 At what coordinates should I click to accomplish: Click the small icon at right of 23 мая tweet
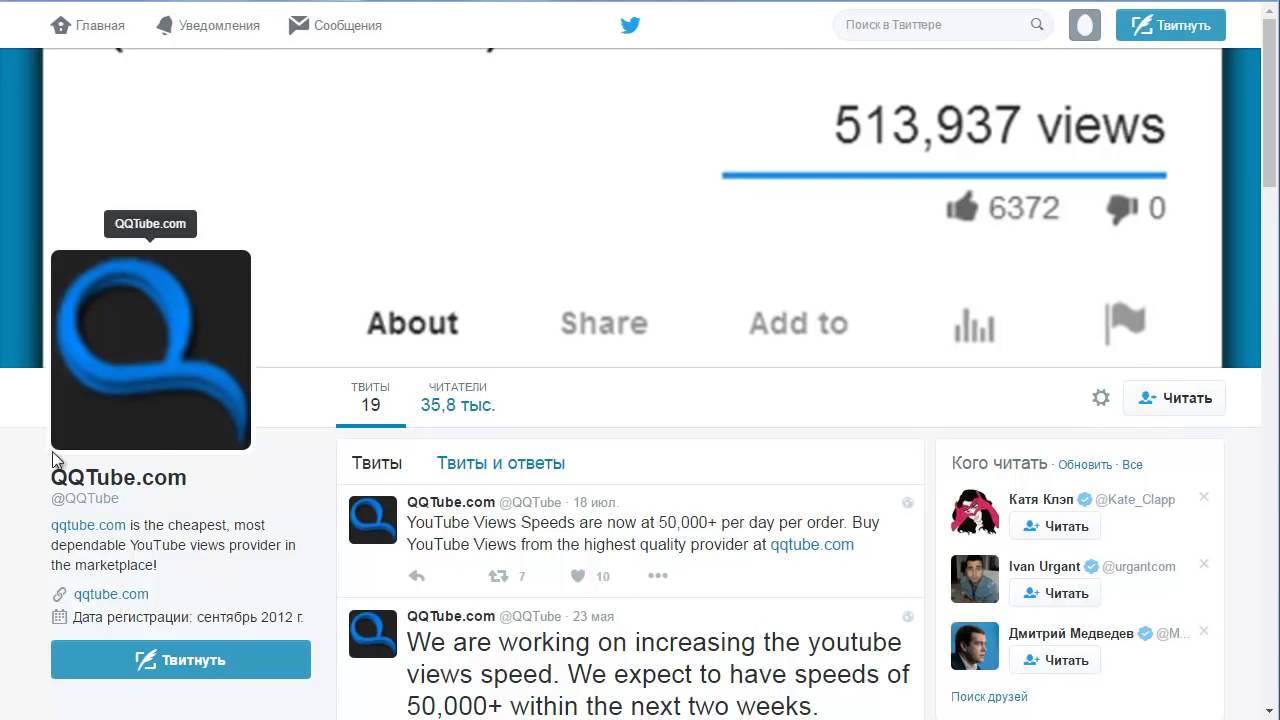908,617
